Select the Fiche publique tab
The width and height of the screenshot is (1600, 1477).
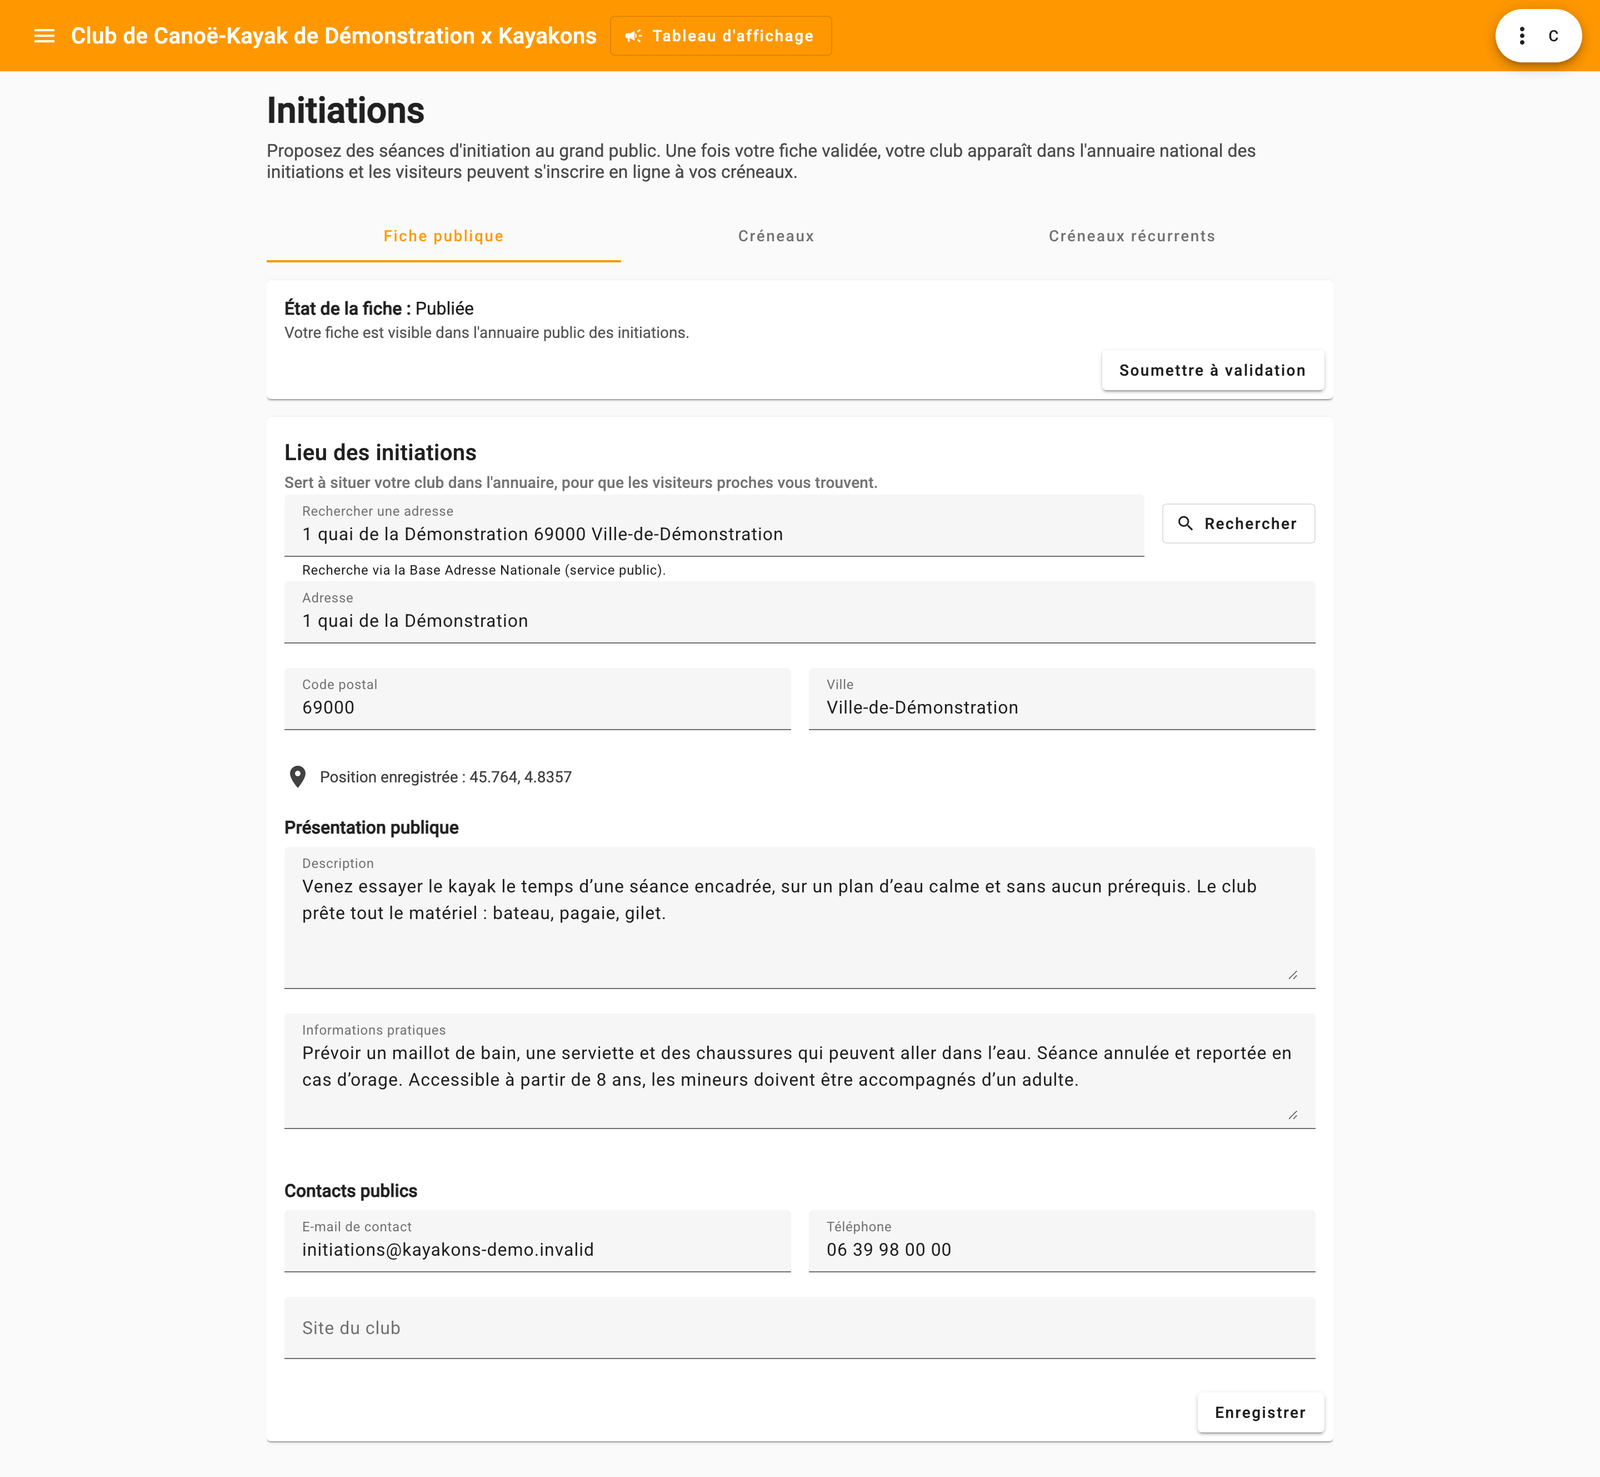pos(444,236)
